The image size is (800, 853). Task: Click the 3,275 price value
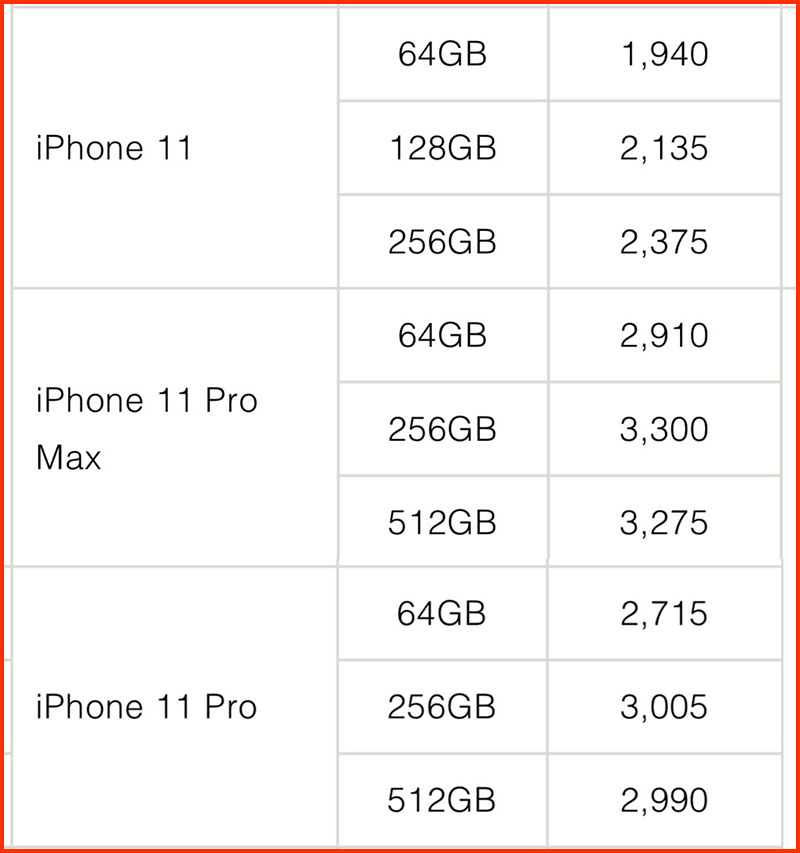(x=664, y=523)
